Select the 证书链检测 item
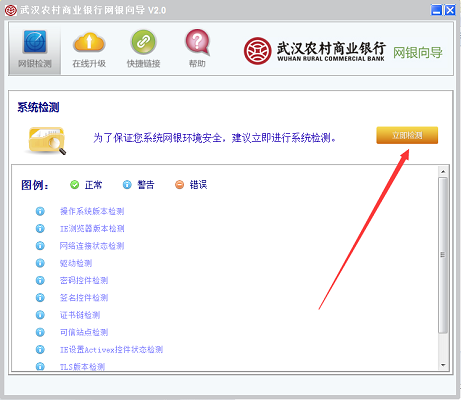Viewport: 461px width, 400px height. coord(80,315)
